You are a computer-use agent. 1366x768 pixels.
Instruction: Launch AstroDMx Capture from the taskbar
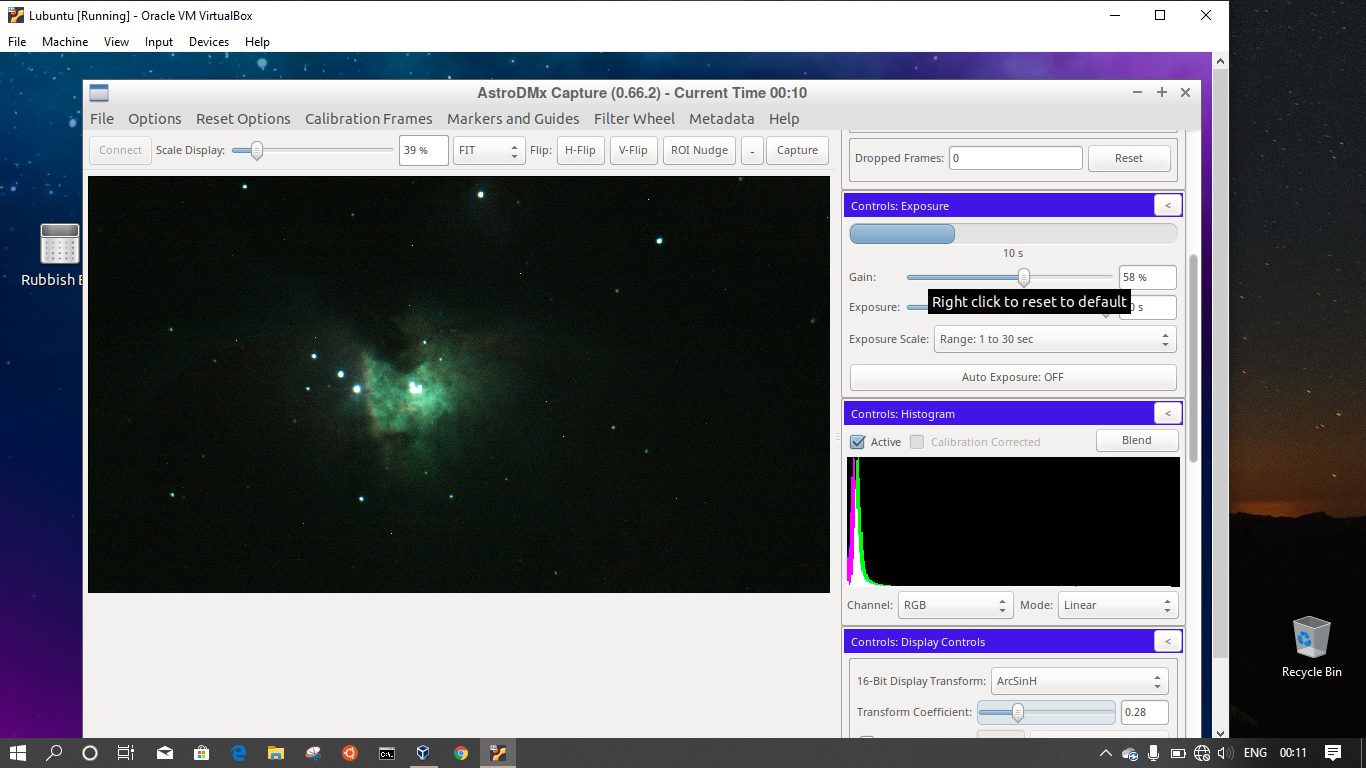pos(497,752)
